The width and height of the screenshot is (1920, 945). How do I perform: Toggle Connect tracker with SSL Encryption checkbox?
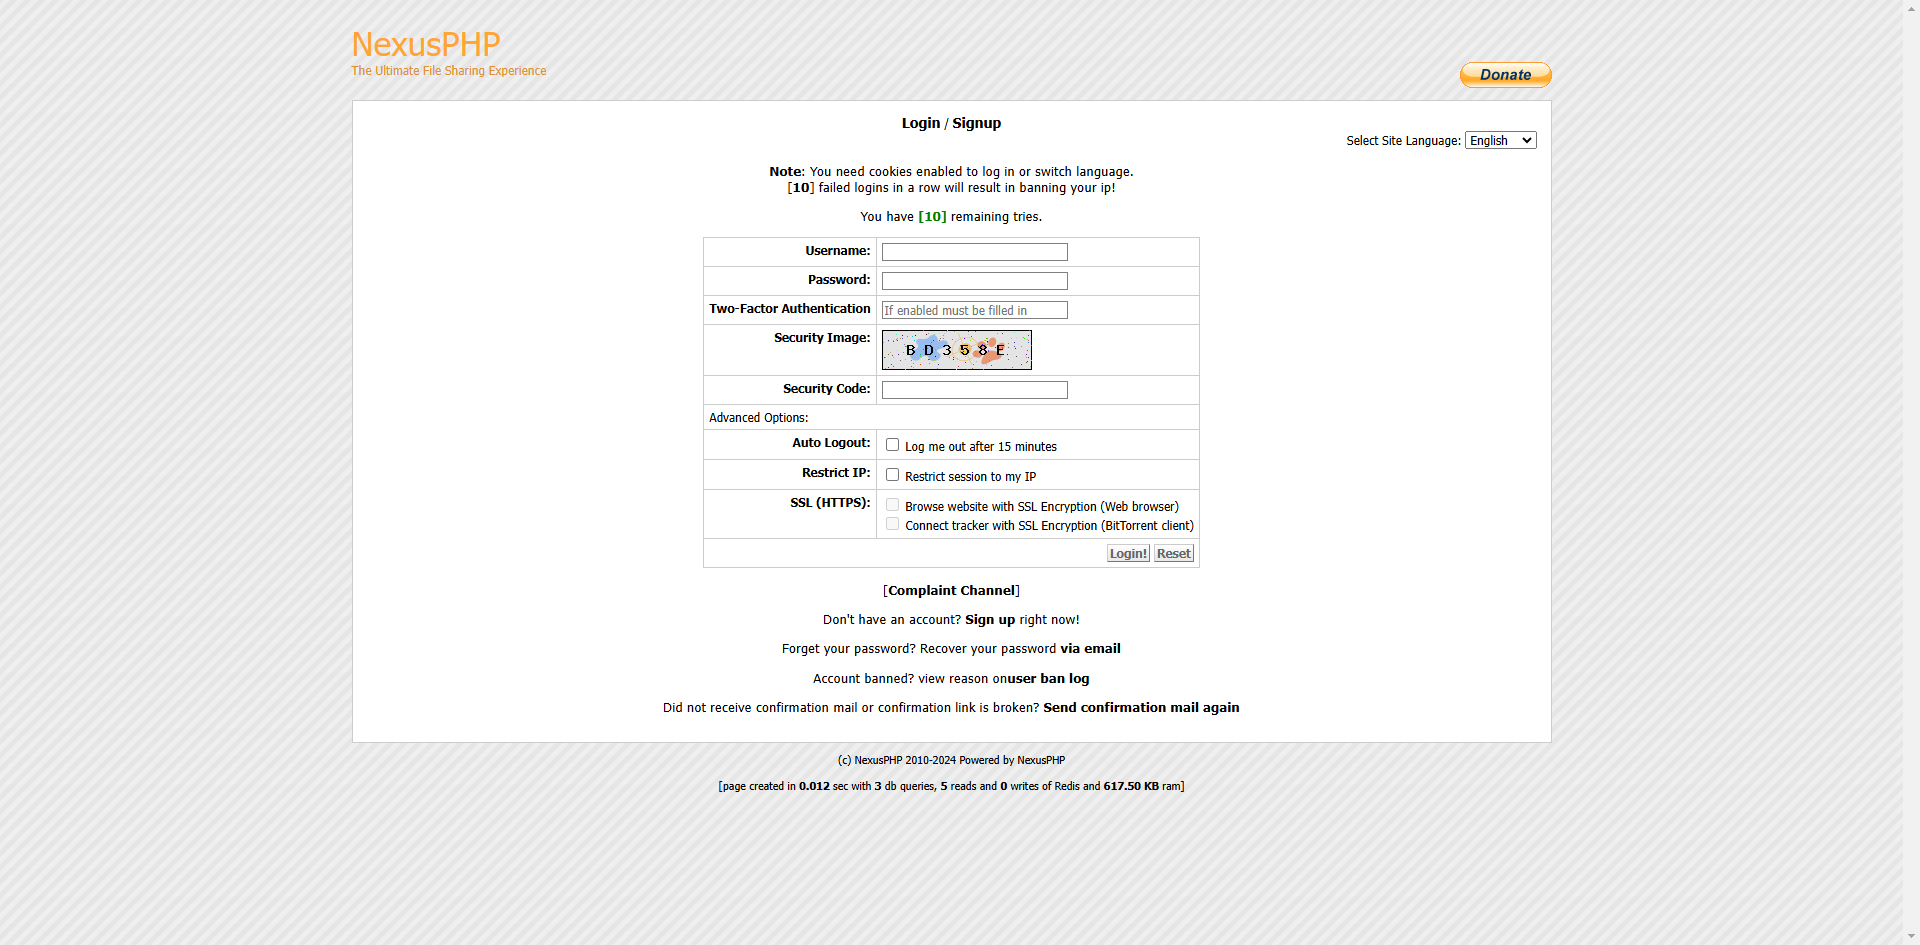pos(892,524)
